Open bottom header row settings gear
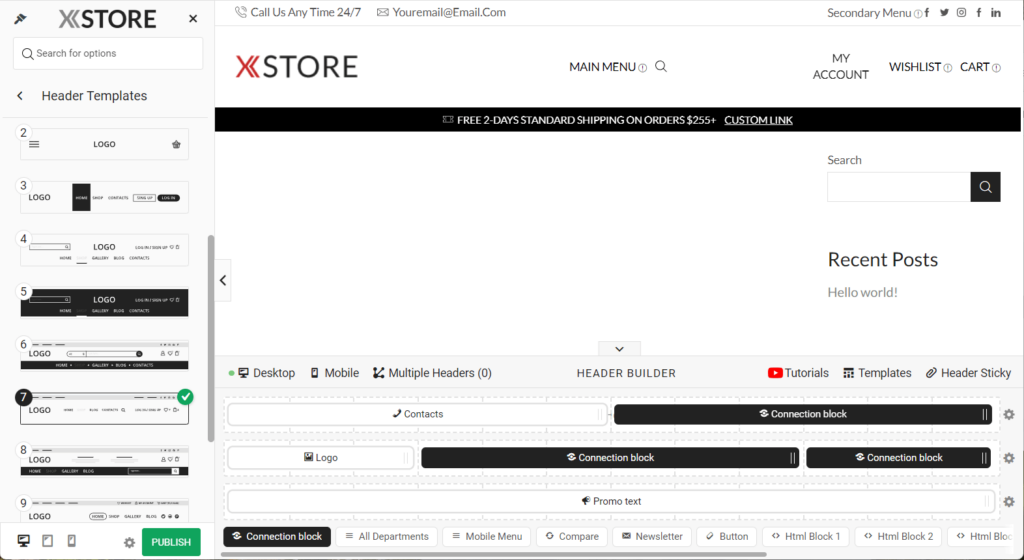Viewport: 1024px width, 560px height. point(1009,502)
